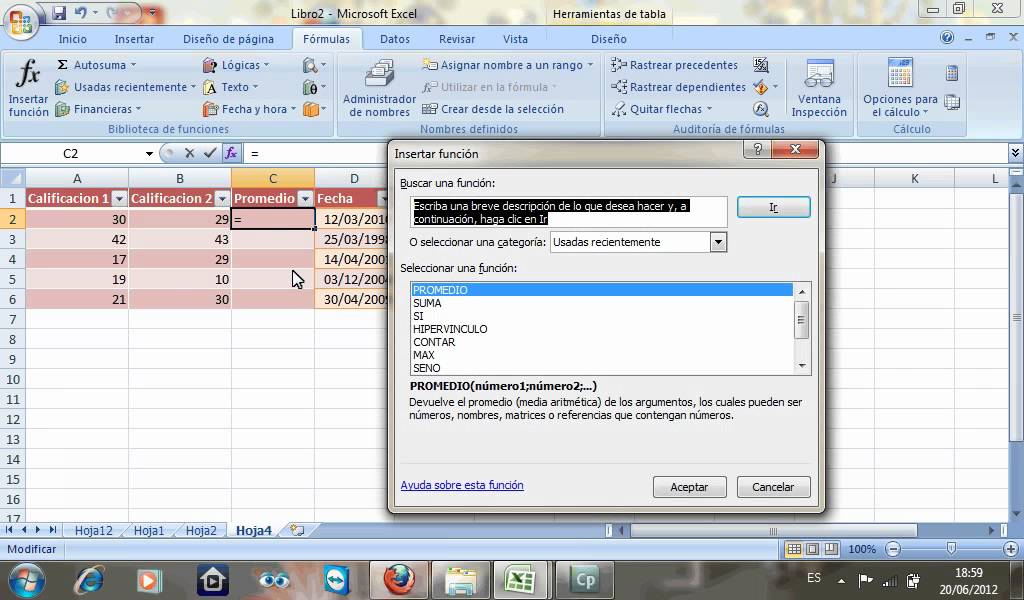Viewport: 1024px width, 600px height.
Task: Switch to Page Layout view in status bar
Action: (x=812, y=549)
